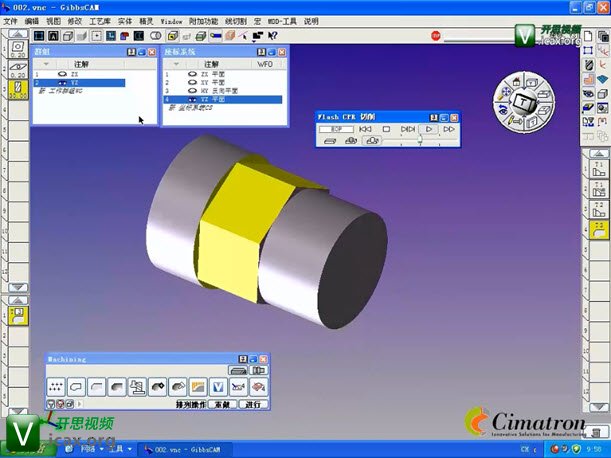Open the 编辑 menu
Image resolution: width=611 pixels, height=458 pixels.
click(x=32, y=21)
